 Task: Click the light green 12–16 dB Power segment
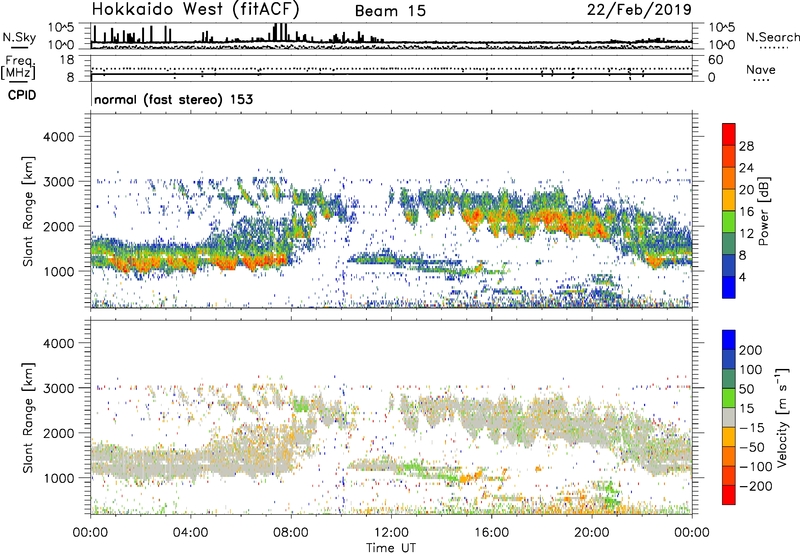click(729, 222)
